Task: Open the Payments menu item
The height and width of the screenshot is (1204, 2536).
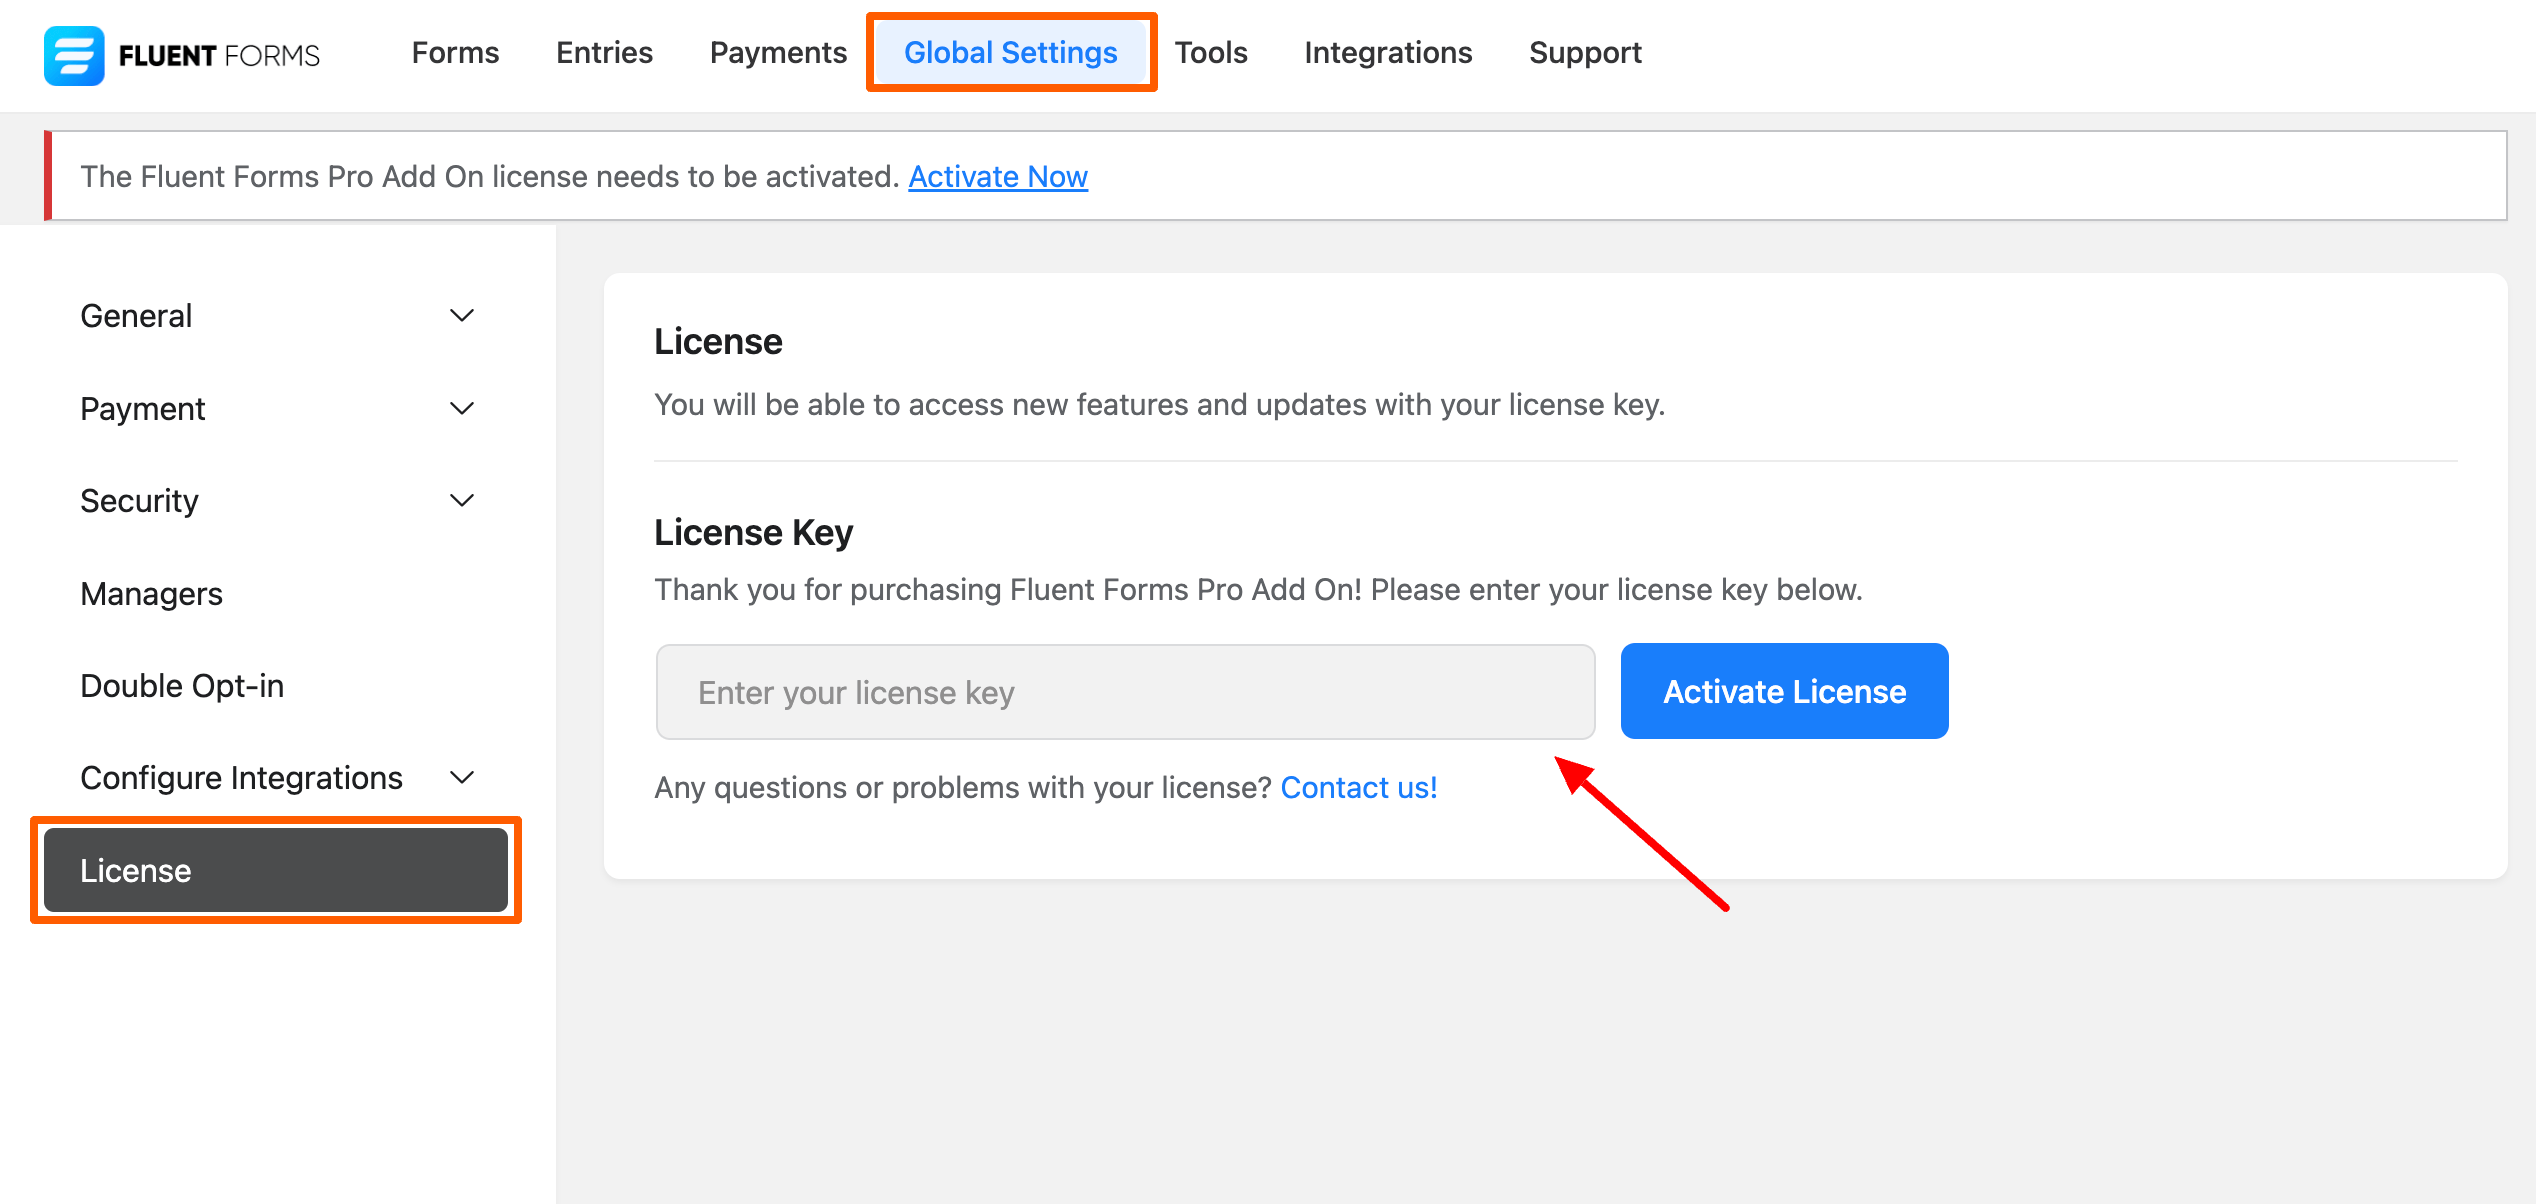Action: coord(778,53)
